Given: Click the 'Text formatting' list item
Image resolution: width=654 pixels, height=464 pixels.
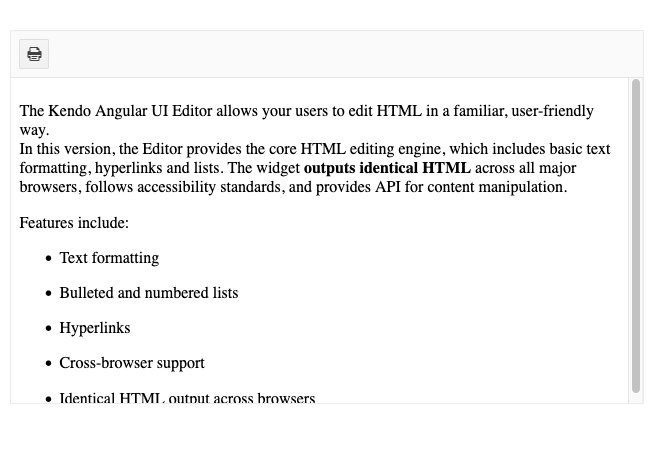Looking at the screenshot, I should (x=109, y=258).
